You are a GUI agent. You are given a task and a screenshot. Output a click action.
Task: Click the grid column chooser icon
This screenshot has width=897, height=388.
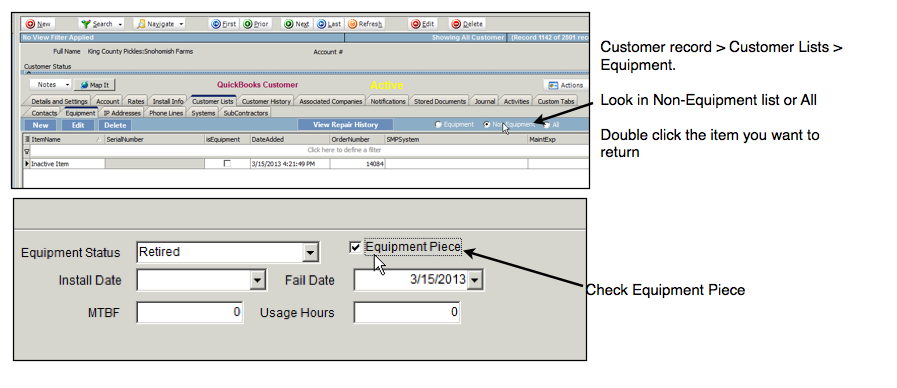[26, 139]
